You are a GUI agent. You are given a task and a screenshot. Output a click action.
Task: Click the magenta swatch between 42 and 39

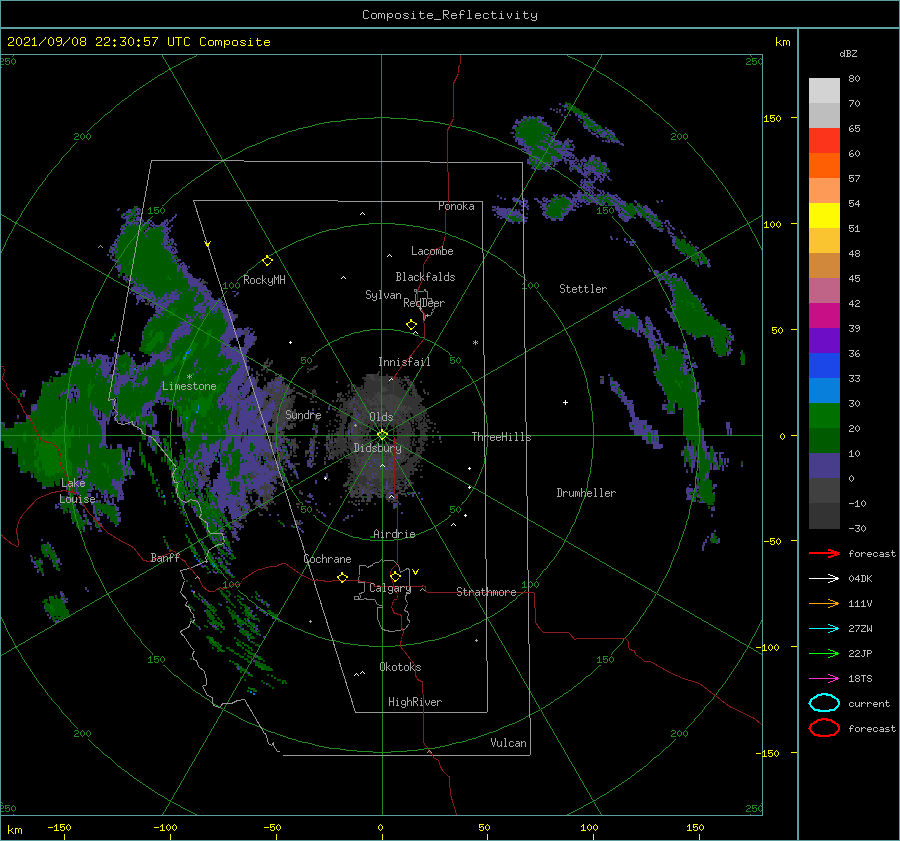coord(824,316)
